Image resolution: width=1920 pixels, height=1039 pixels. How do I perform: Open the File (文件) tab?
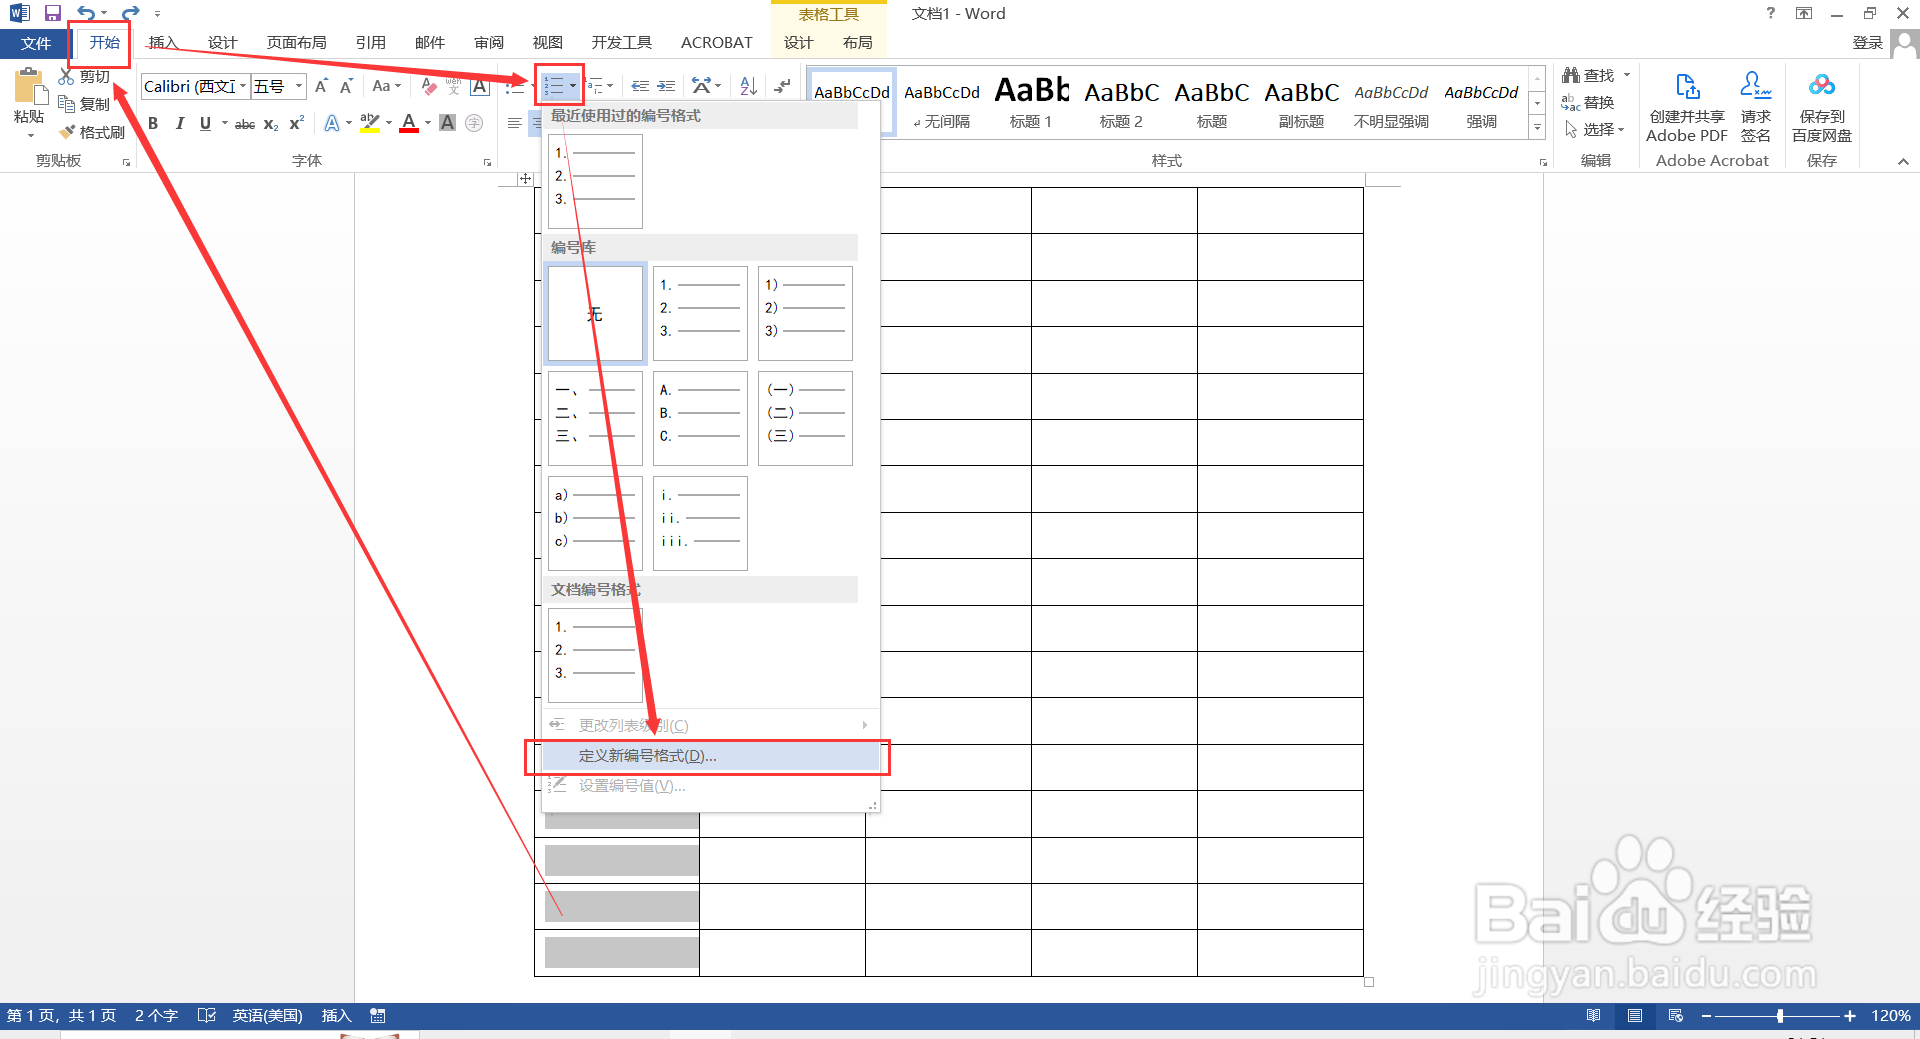(36, 43)
